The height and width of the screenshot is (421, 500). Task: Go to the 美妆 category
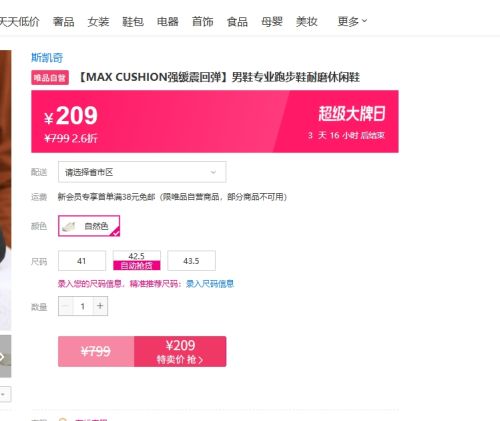click(307, 22)
